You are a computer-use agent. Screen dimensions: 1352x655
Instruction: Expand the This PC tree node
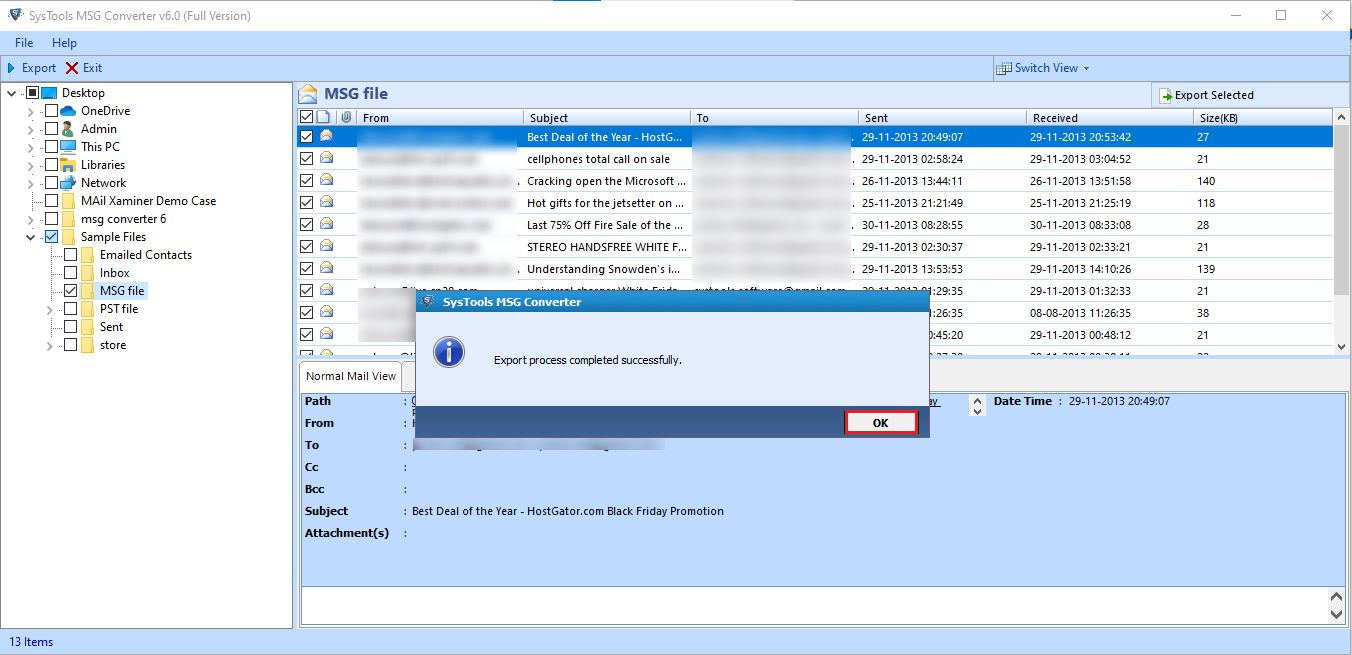(31, 147)
